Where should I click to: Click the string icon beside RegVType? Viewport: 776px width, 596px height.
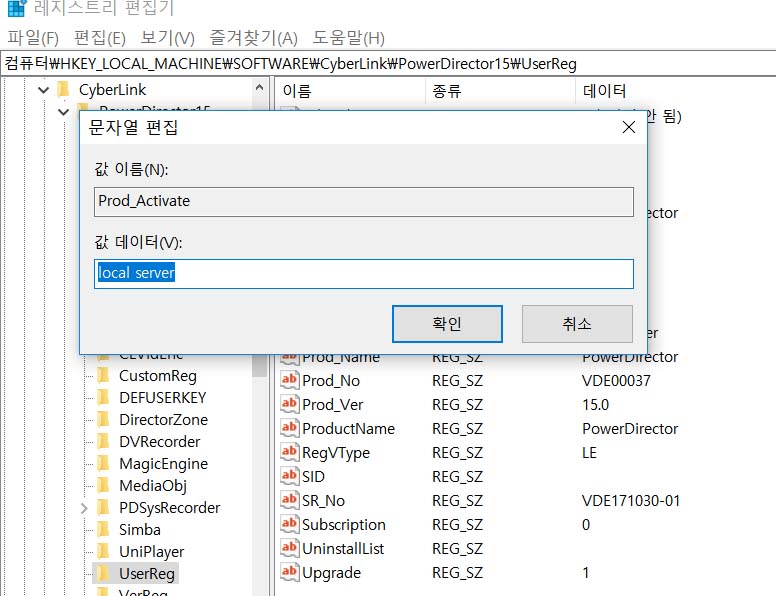tap(290, 452)
